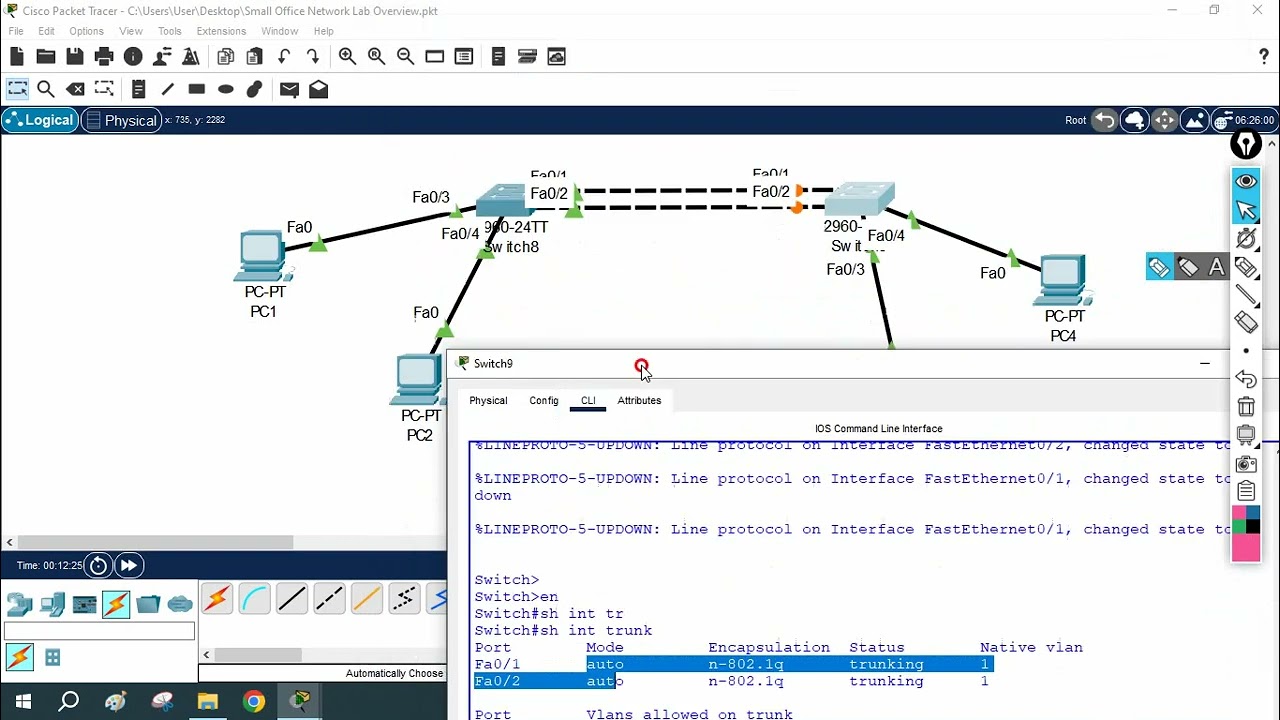
Task: Pick the Copper Cross-Over dashed cable
Action: point(329,599)
